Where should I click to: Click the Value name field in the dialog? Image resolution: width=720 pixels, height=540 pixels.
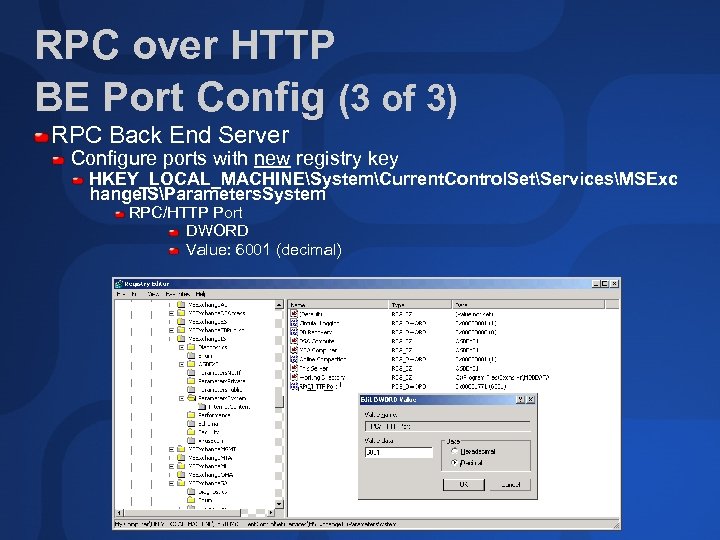447,426
